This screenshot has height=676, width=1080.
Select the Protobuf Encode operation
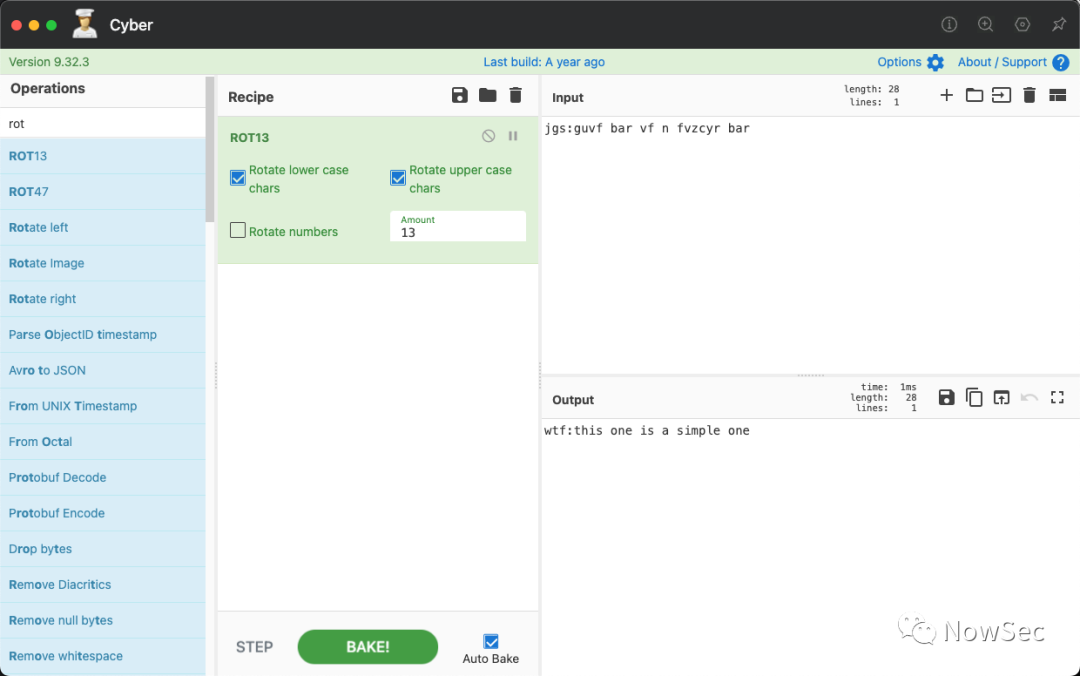point(103,513)
